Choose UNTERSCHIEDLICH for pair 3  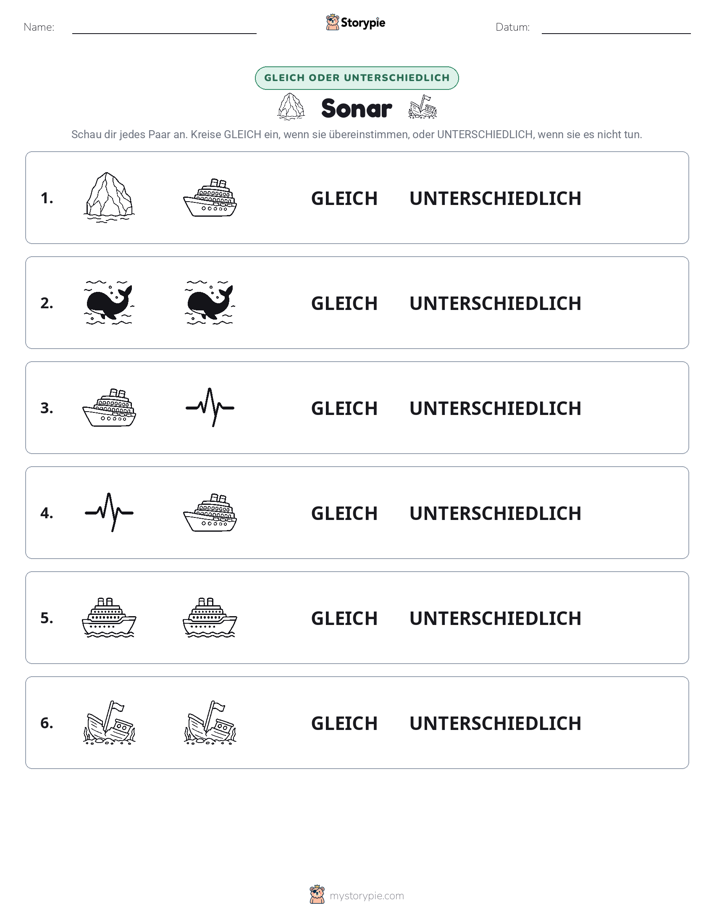(x=495, y=408)
